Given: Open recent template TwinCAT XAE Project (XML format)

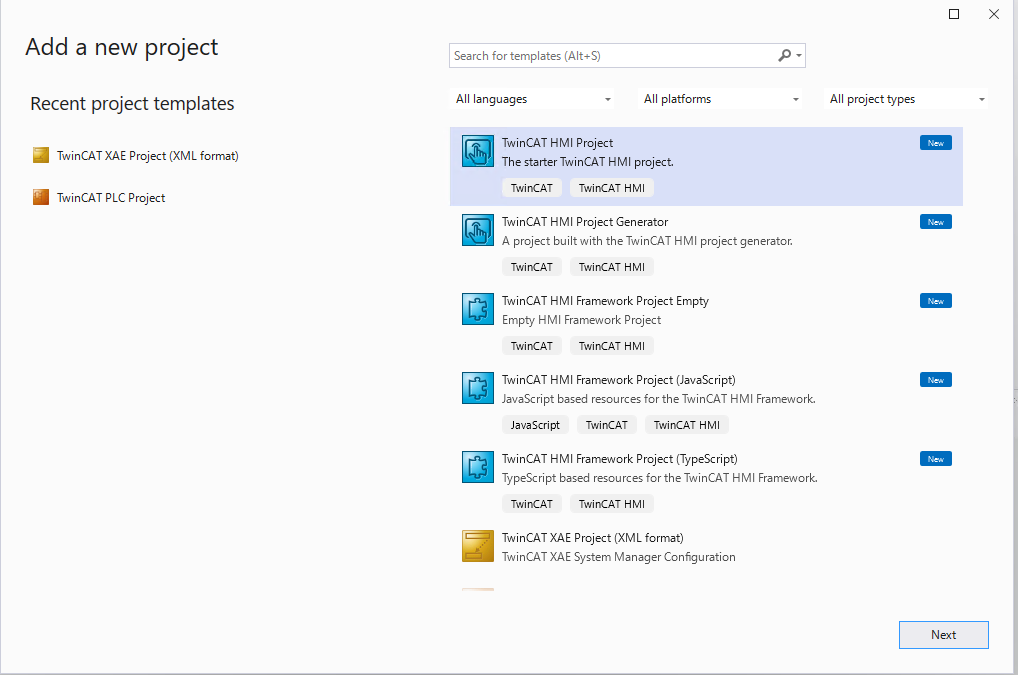Looking at the screenshot, I should click(x=147, y=156).
